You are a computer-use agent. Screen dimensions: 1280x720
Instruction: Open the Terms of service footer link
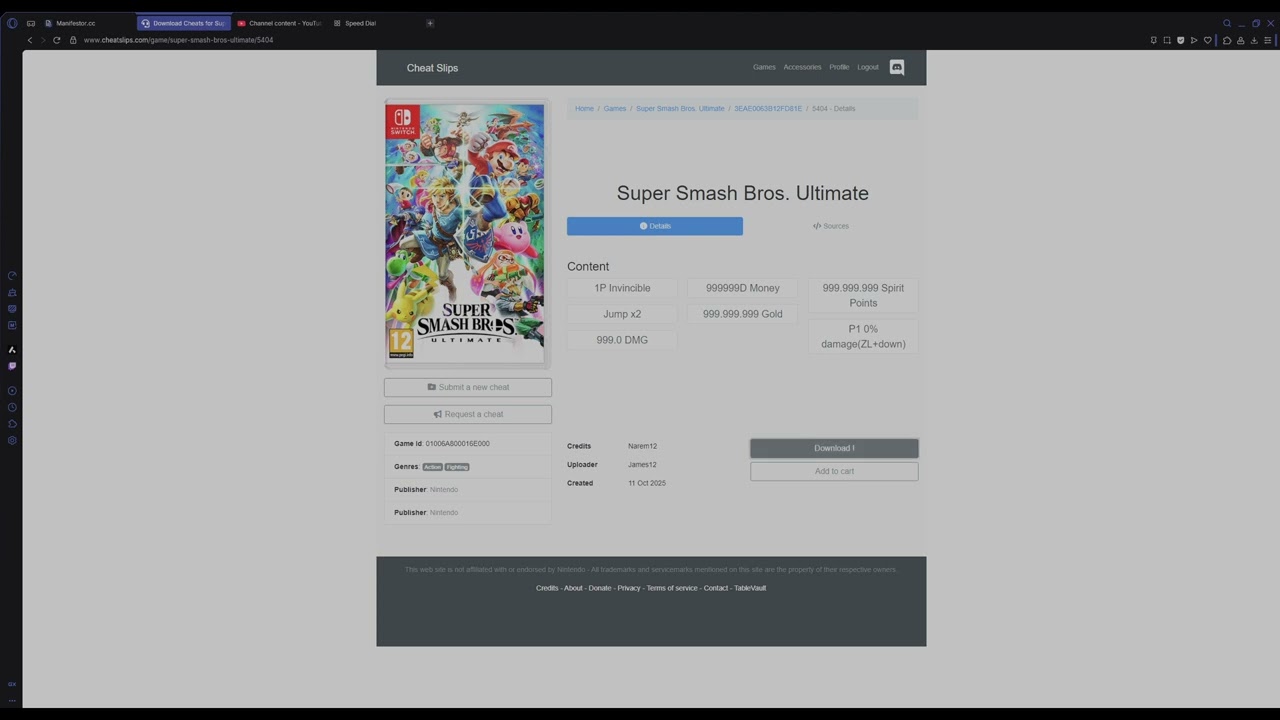[672, 588]
